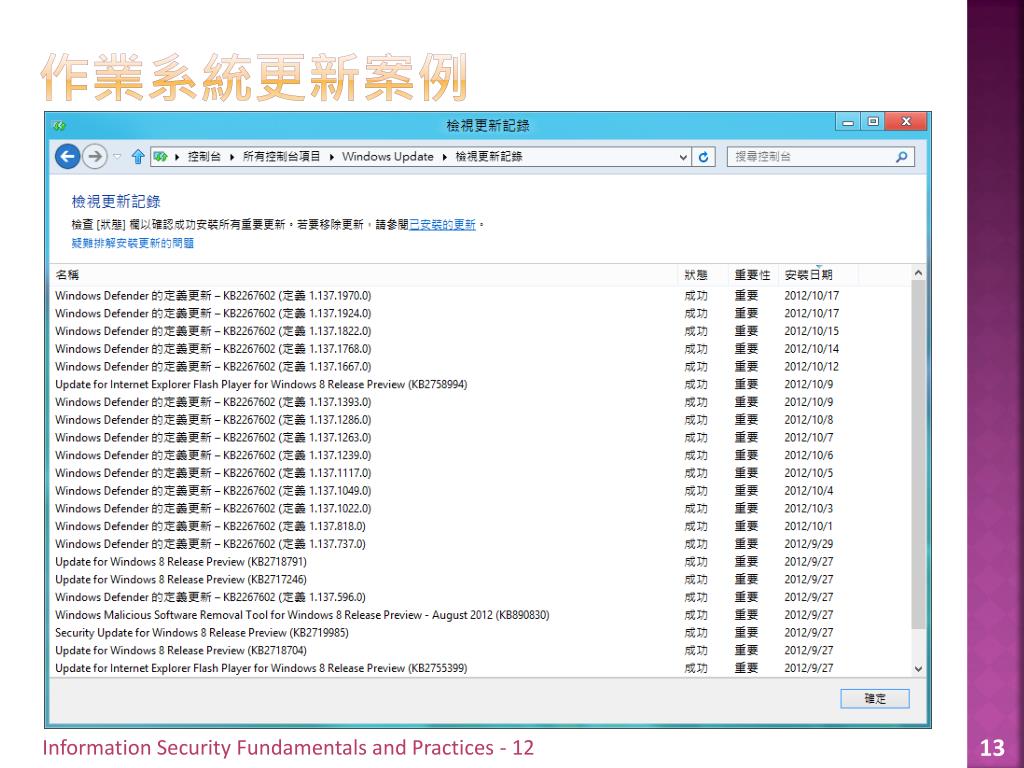
Task: Click install date 2012/10/14 cell
Action: click(811, 349)
